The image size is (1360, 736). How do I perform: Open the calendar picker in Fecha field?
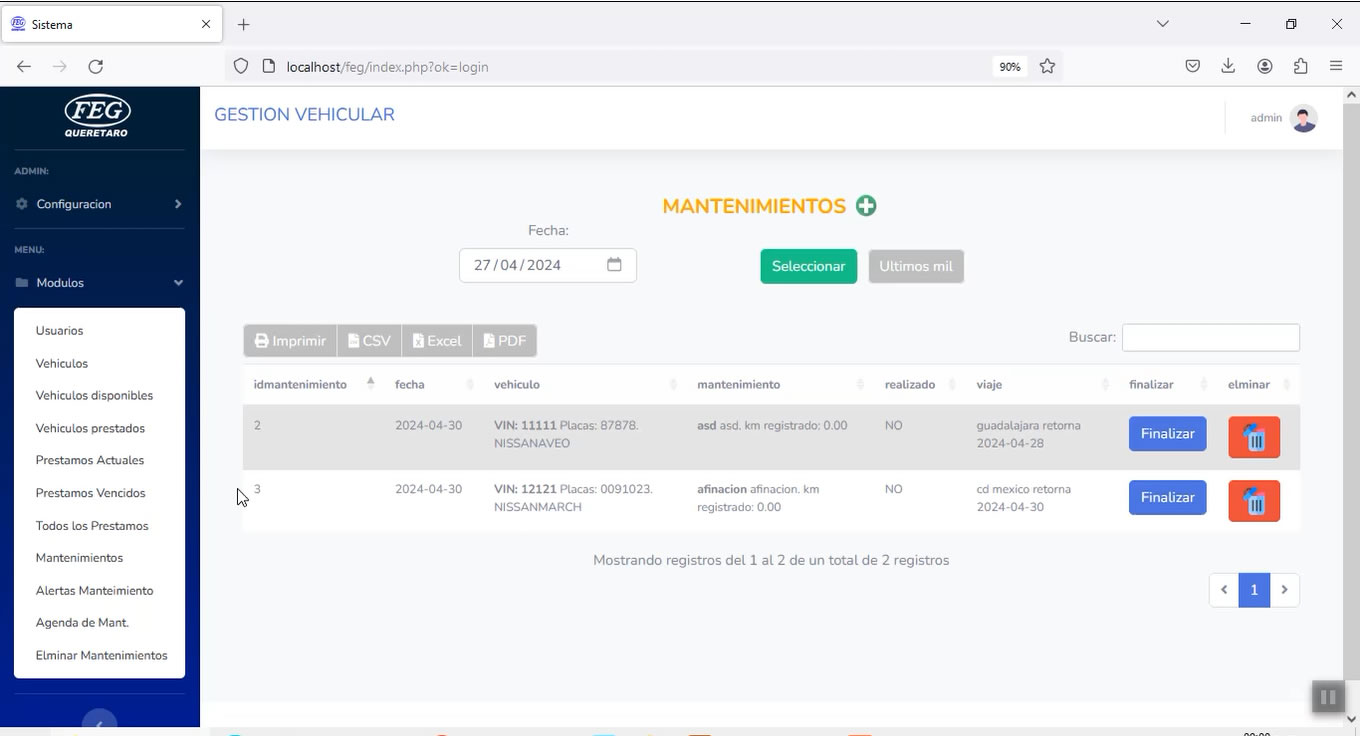[x=614, y=265]
